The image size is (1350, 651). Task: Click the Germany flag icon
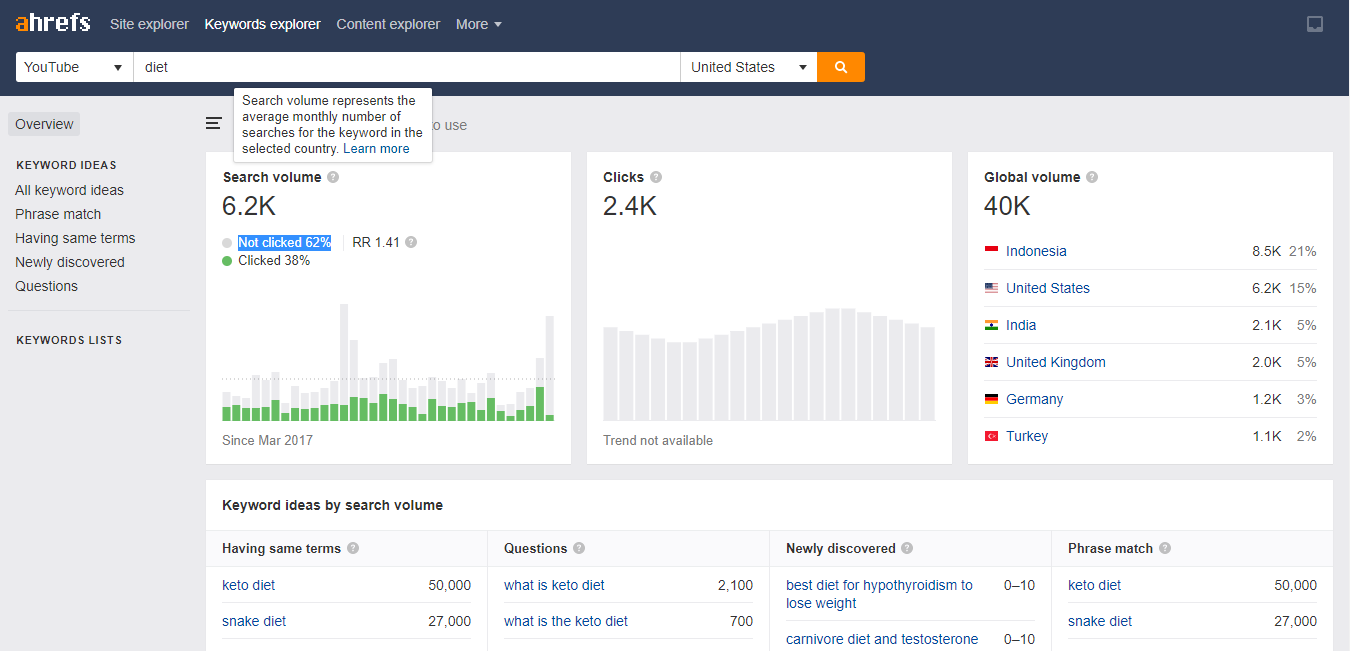991,399
